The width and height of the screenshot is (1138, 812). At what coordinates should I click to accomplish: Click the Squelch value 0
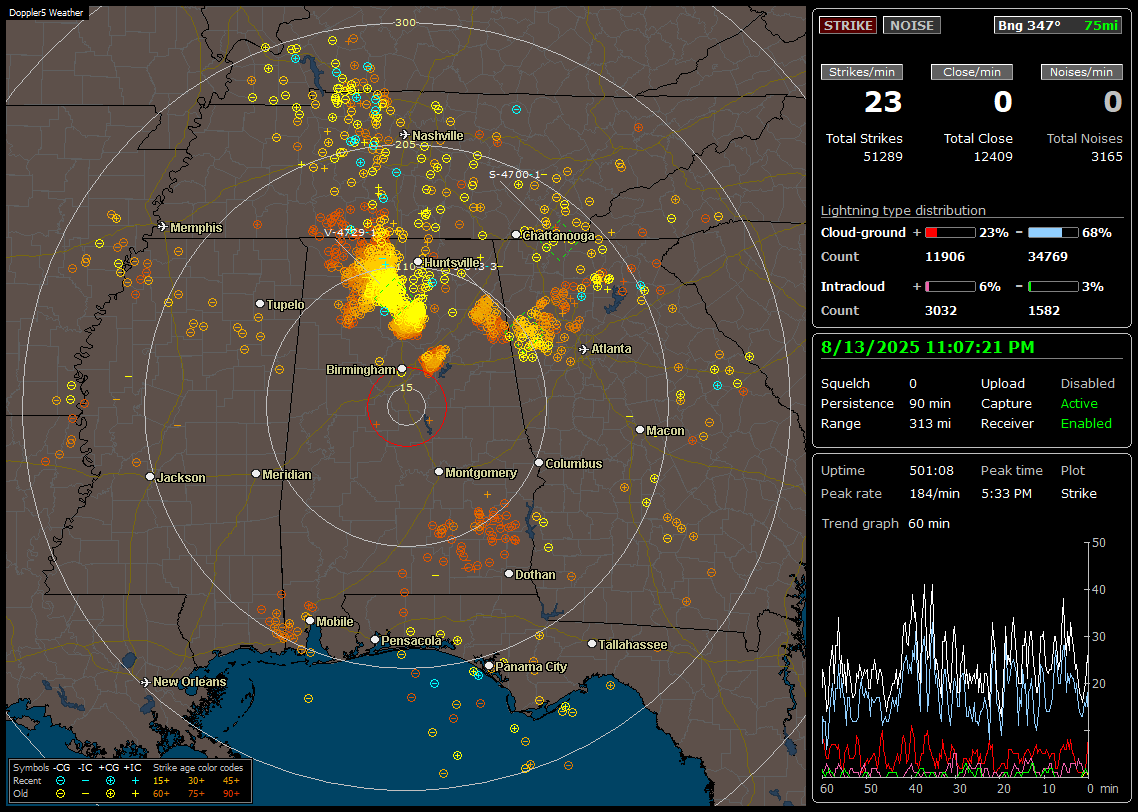pos(913,384)
